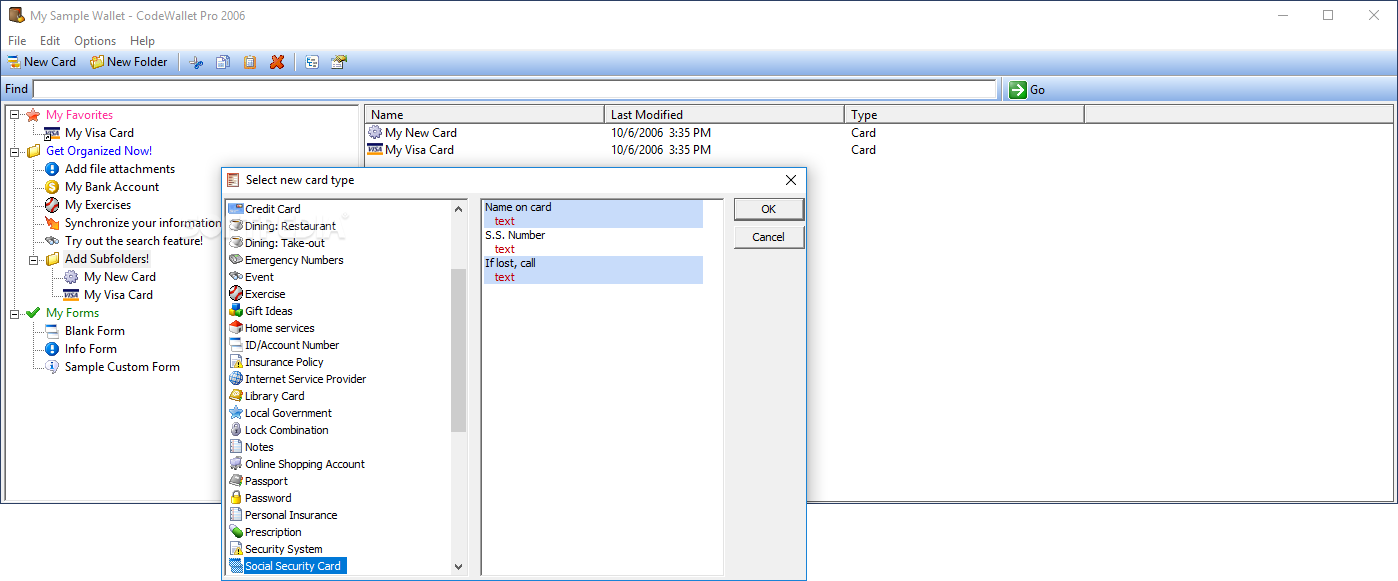Click the star icon of My Favorites

[33, 115]
